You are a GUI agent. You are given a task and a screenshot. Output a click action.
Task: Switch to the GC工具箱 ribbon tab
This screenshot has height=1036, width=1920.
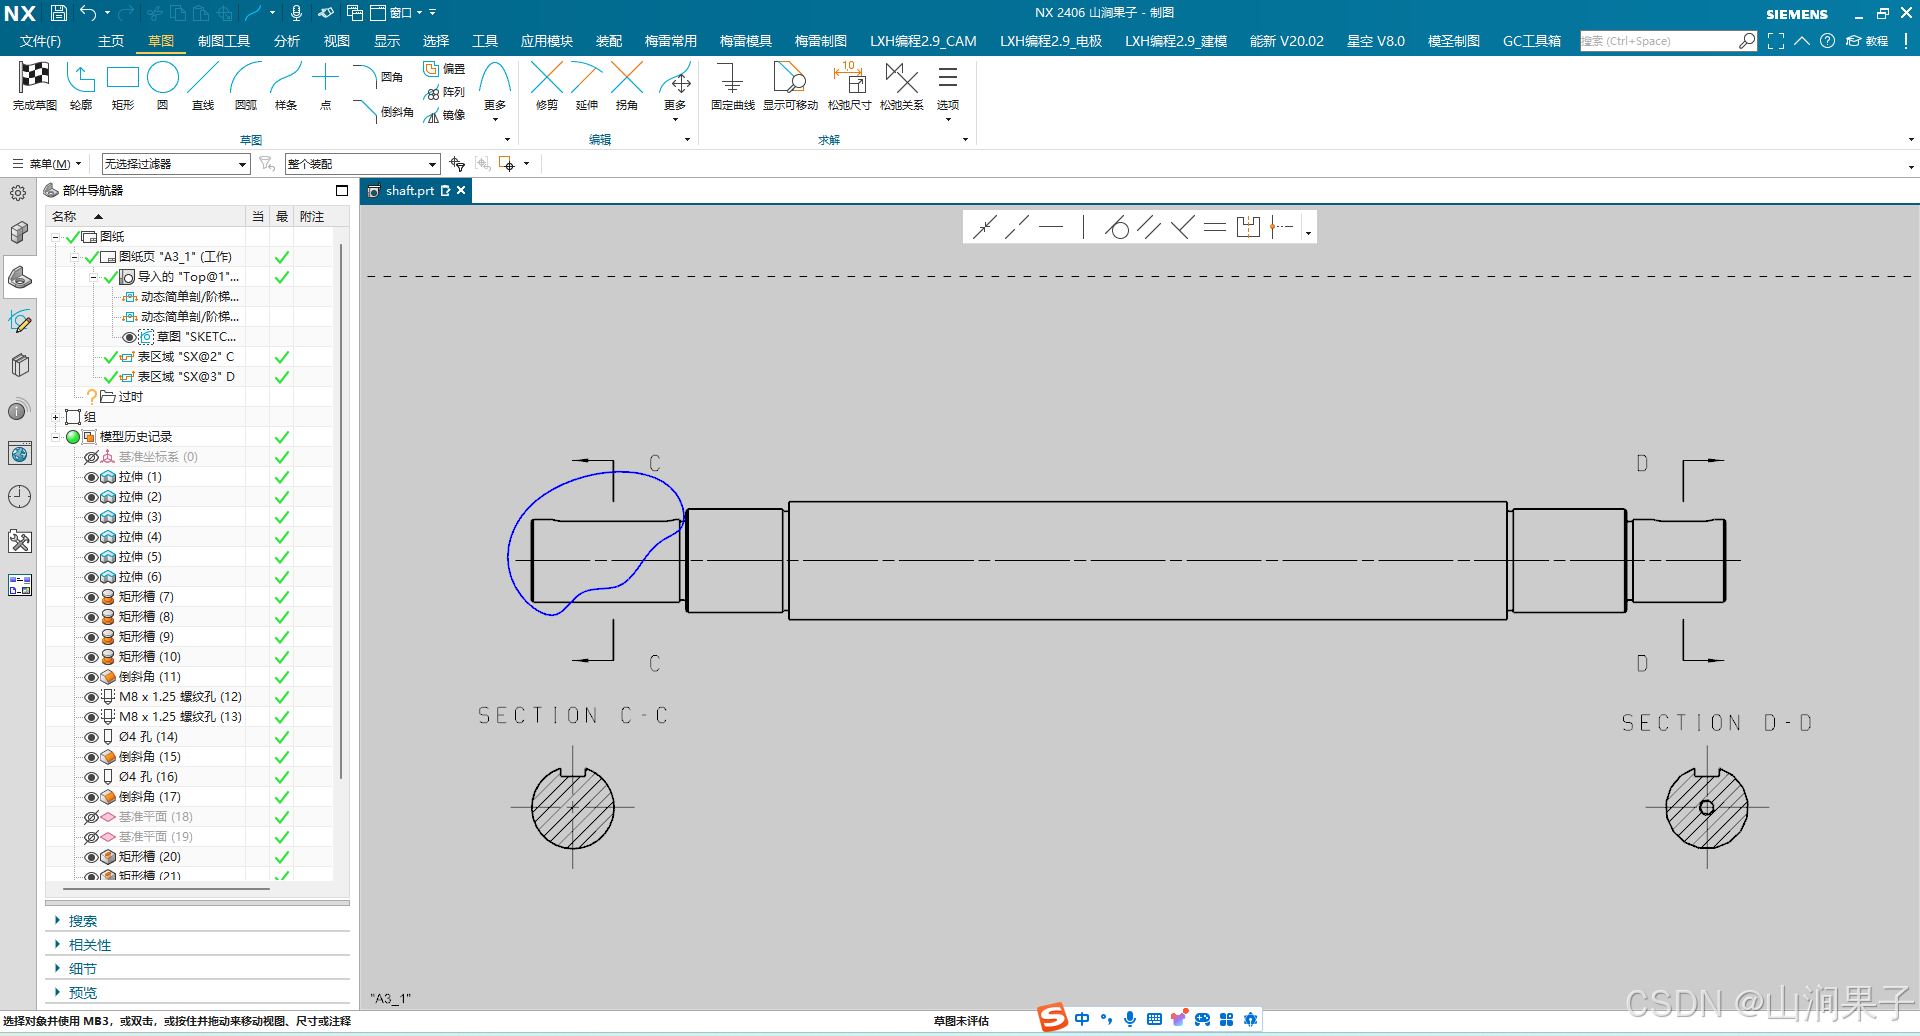pos(1531,41)
